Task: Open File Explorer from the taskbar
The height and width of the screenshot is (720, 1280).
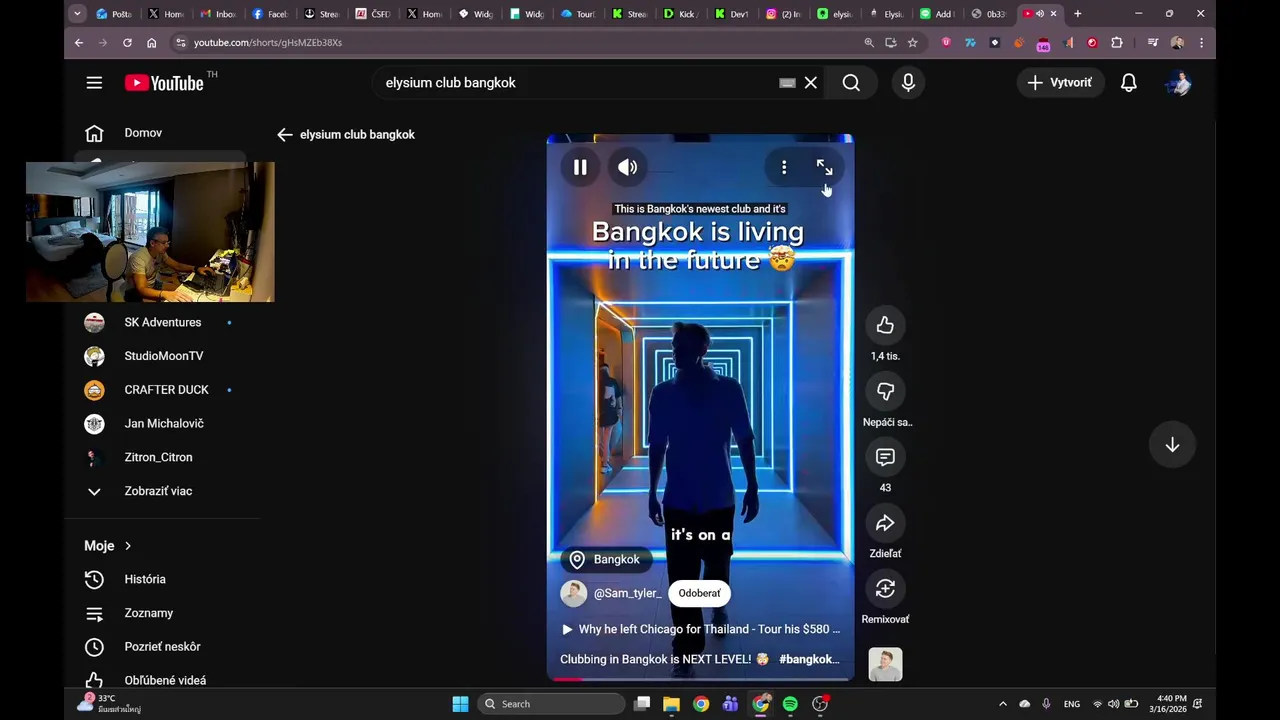Action: [671, 704]
